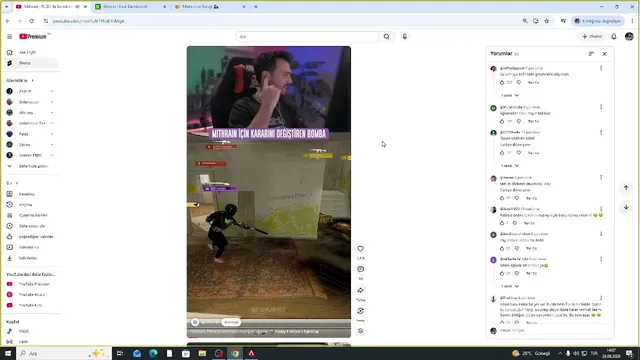Switch to the second browser tab

130,7
